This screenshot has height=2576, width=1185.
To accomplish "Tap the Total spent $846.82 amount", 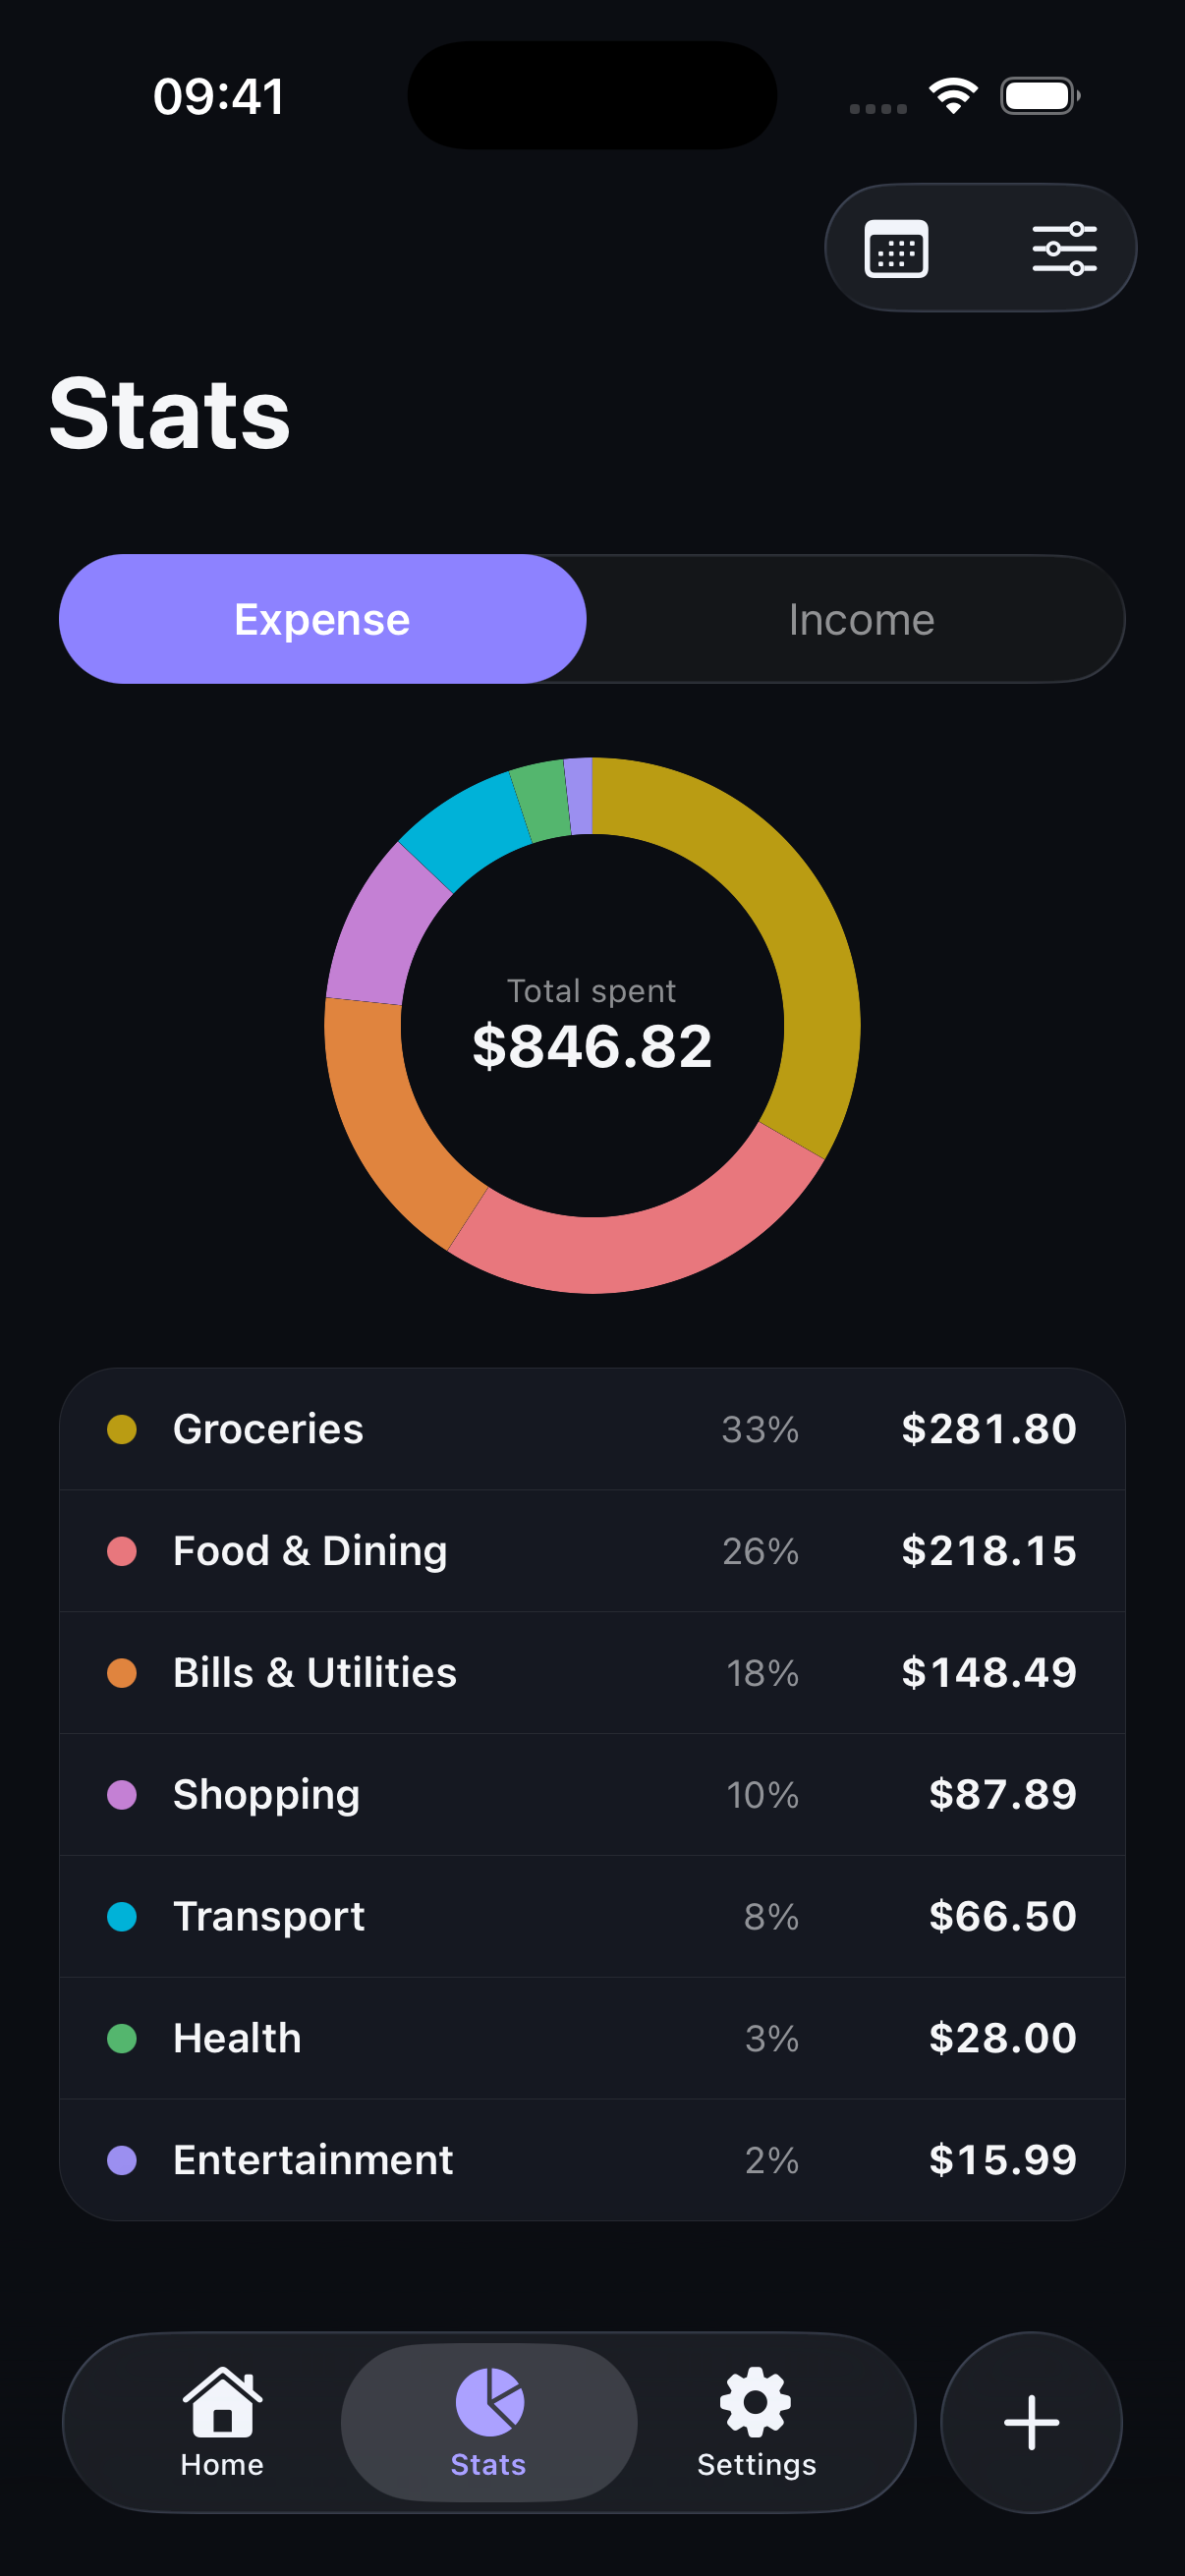I will (592, 1047).
